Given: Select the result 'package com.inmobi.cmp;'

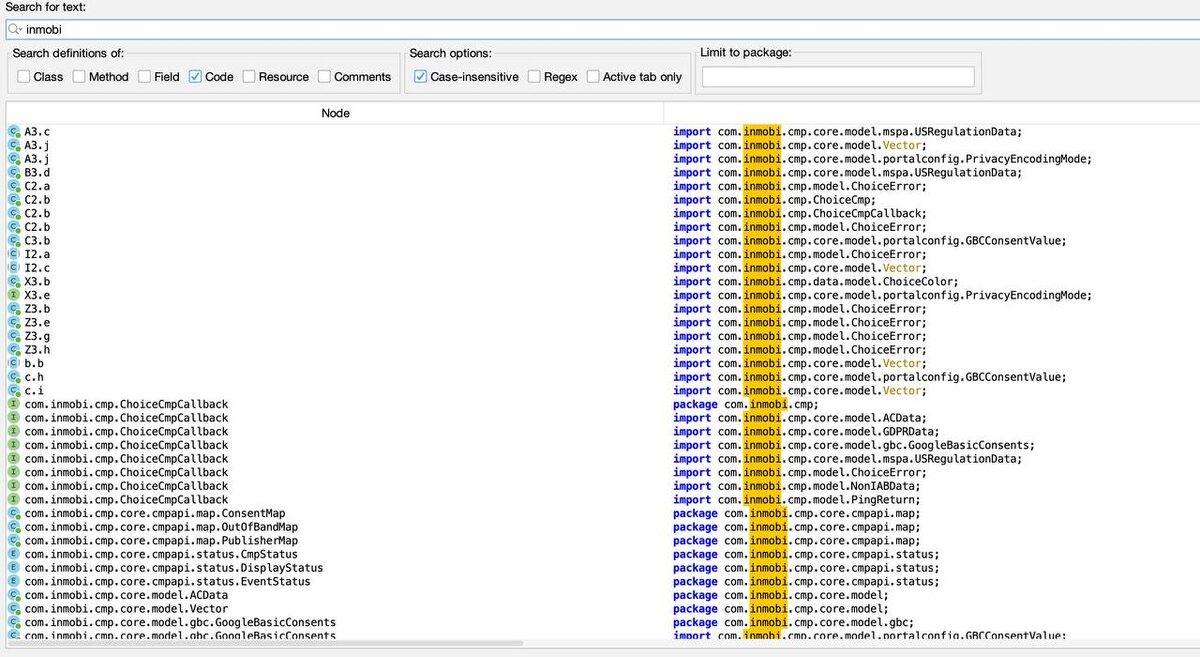Looking at the screenshot, I should (746, 404).
